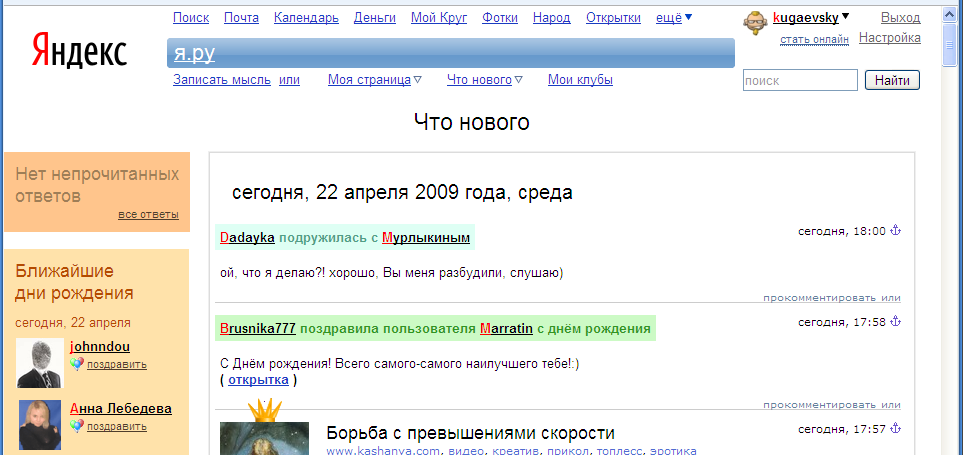Open the crowned post image thumbnail
This screenshot has height=455, width=963.
[x=265, y=438]
